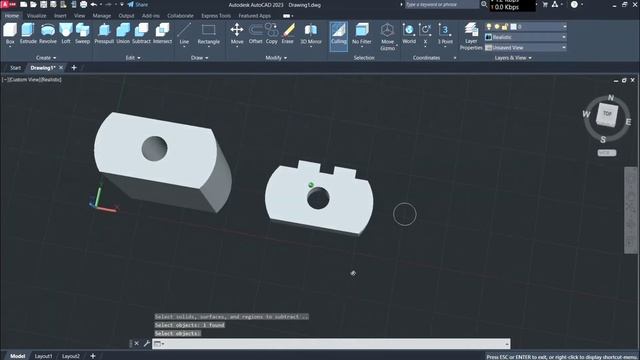This screenshot has width=640, height=360.
Task: Click the search magnifier icon
Action: (484, 4)
